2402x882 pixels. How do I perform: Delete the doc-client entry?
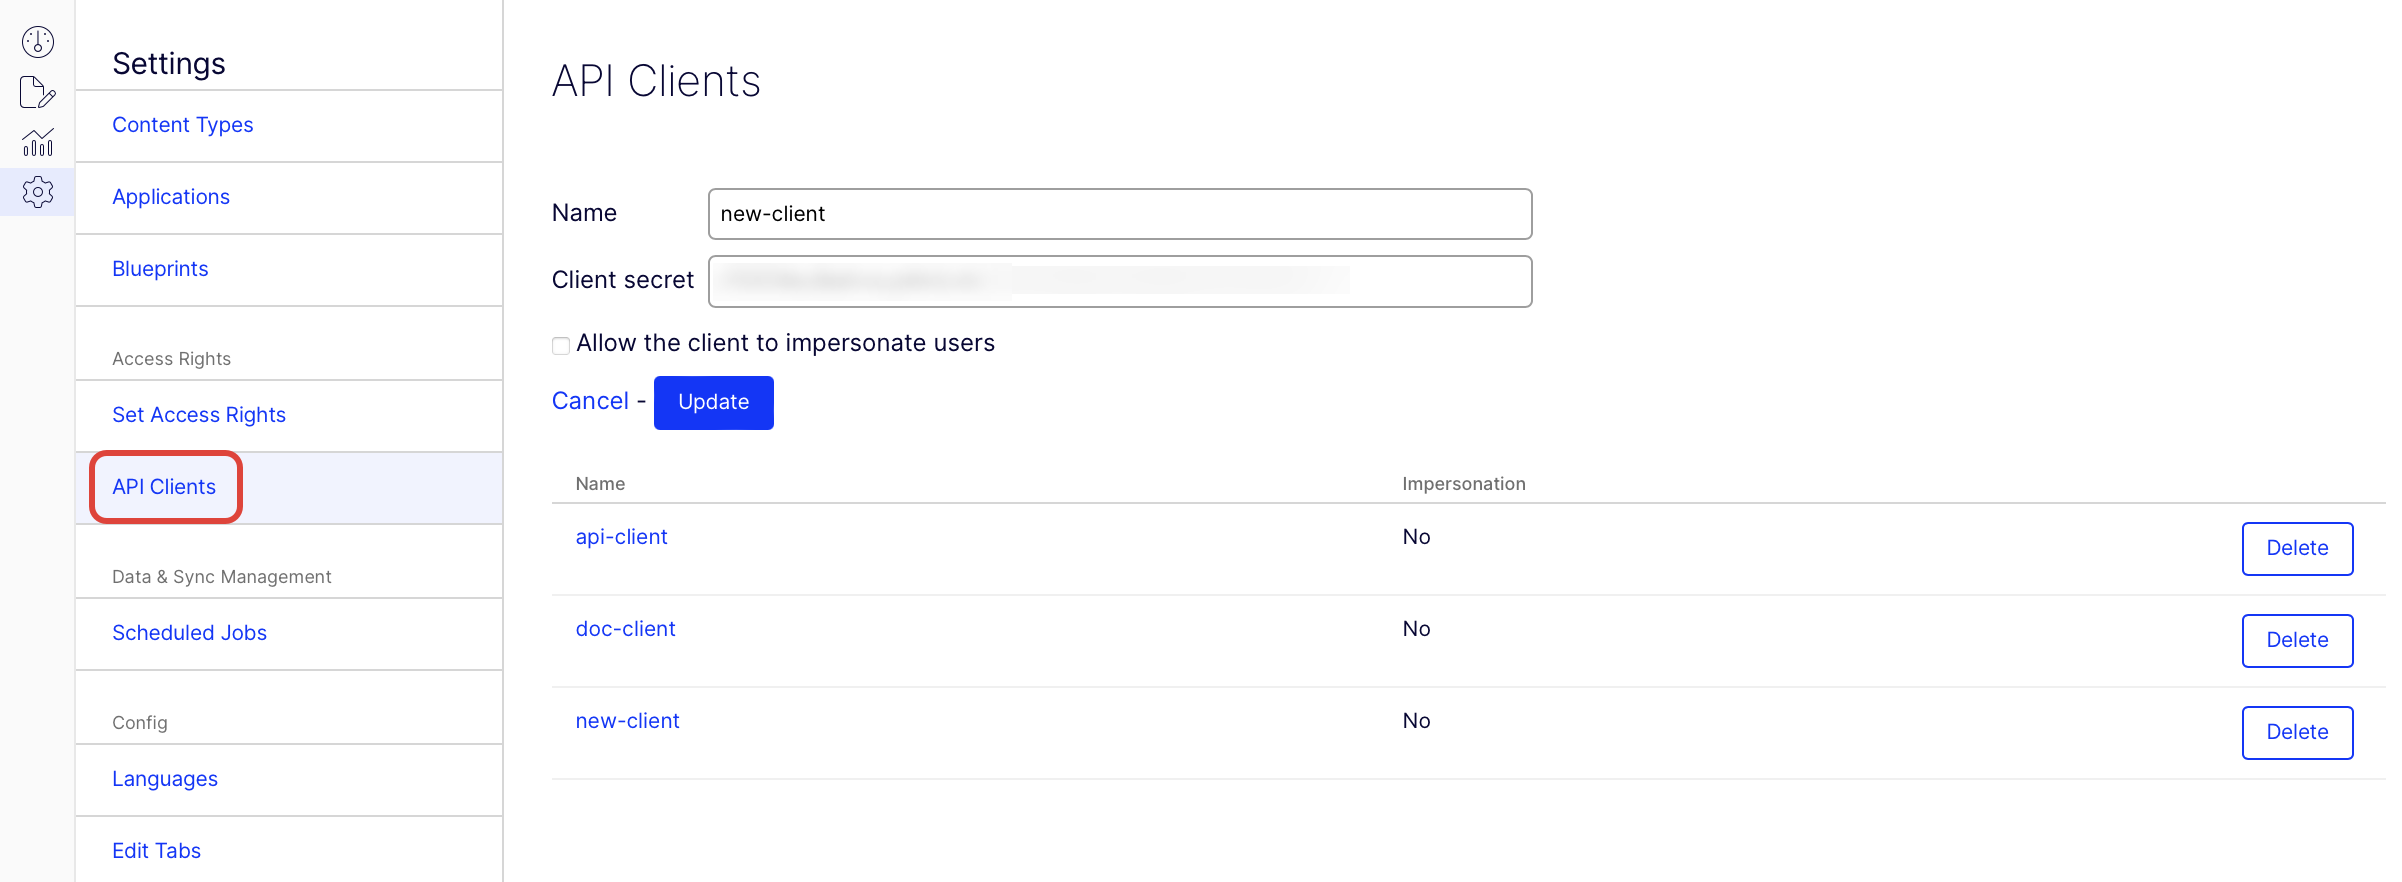click(2296, 641)
